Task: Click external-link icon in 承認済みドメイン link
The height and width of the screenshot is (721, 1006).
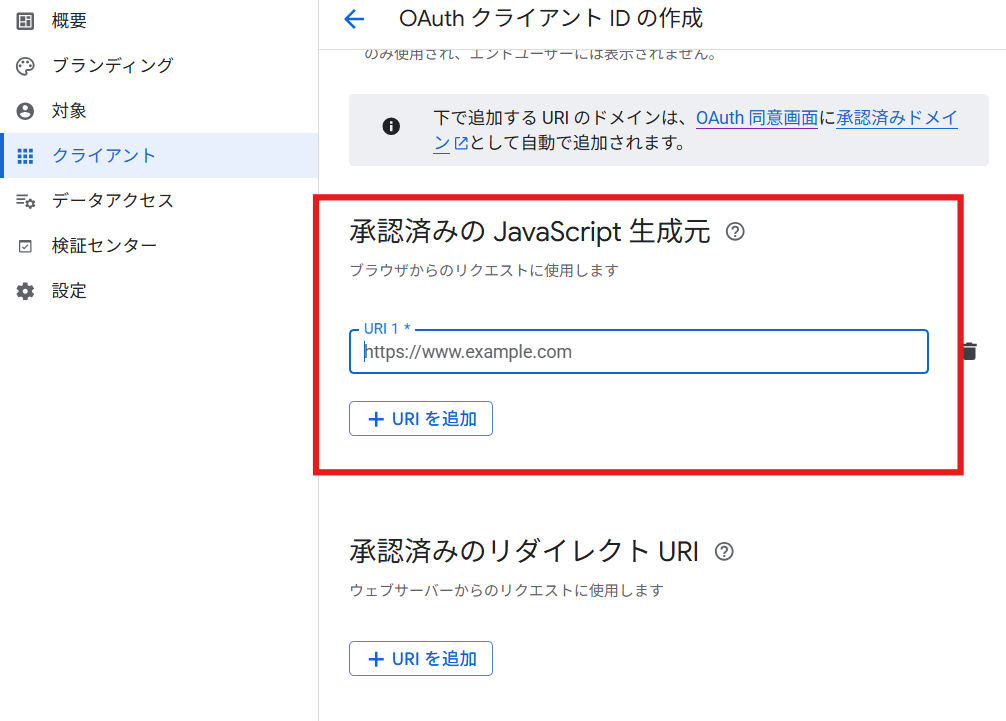Action: [461, 144]
